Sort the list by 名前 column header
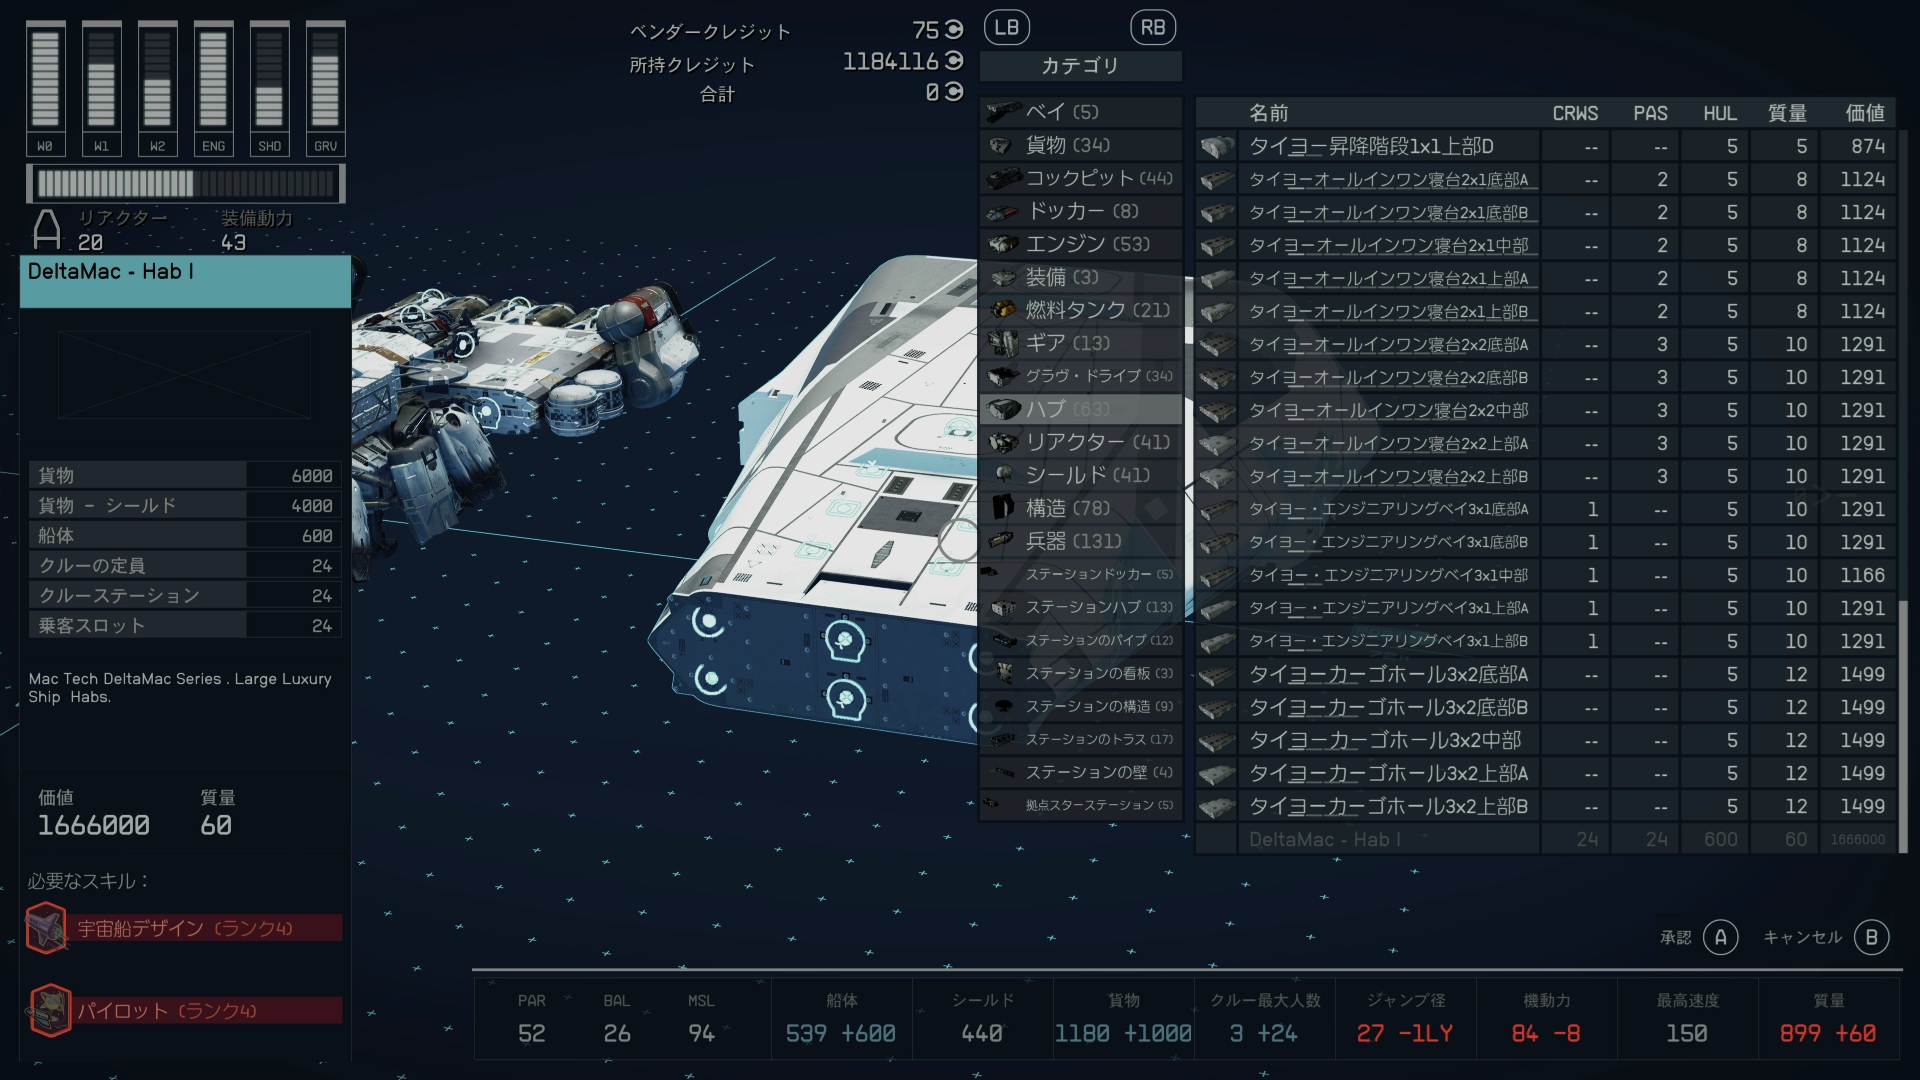1920x1080 pixels. [x=1268, y=113]
